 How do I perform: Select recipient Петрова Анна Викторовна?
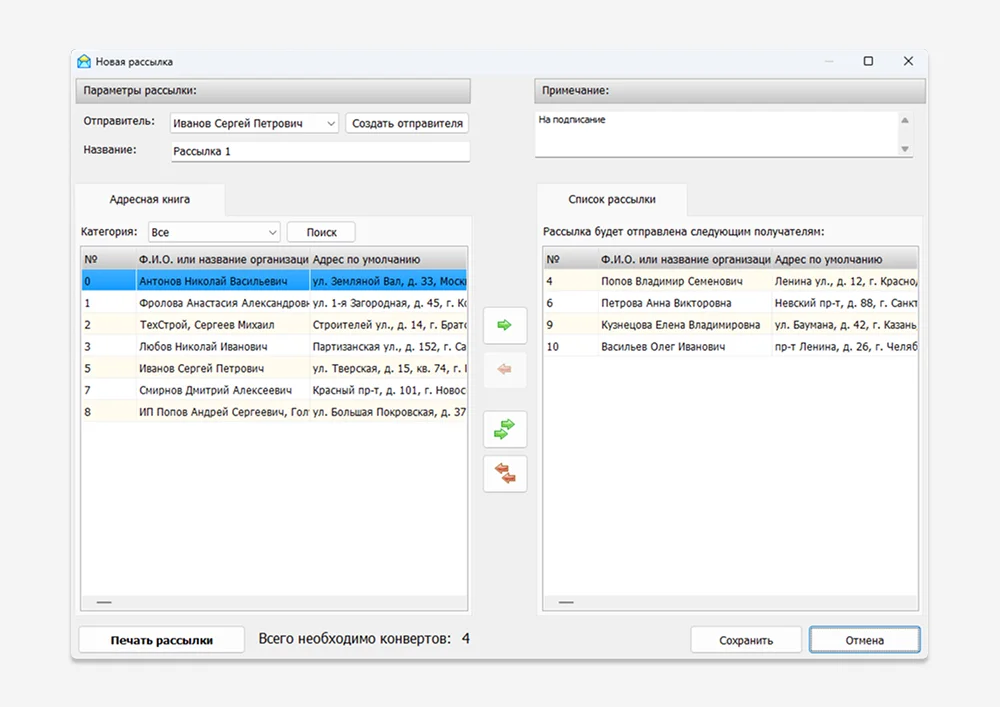[731, 303]
